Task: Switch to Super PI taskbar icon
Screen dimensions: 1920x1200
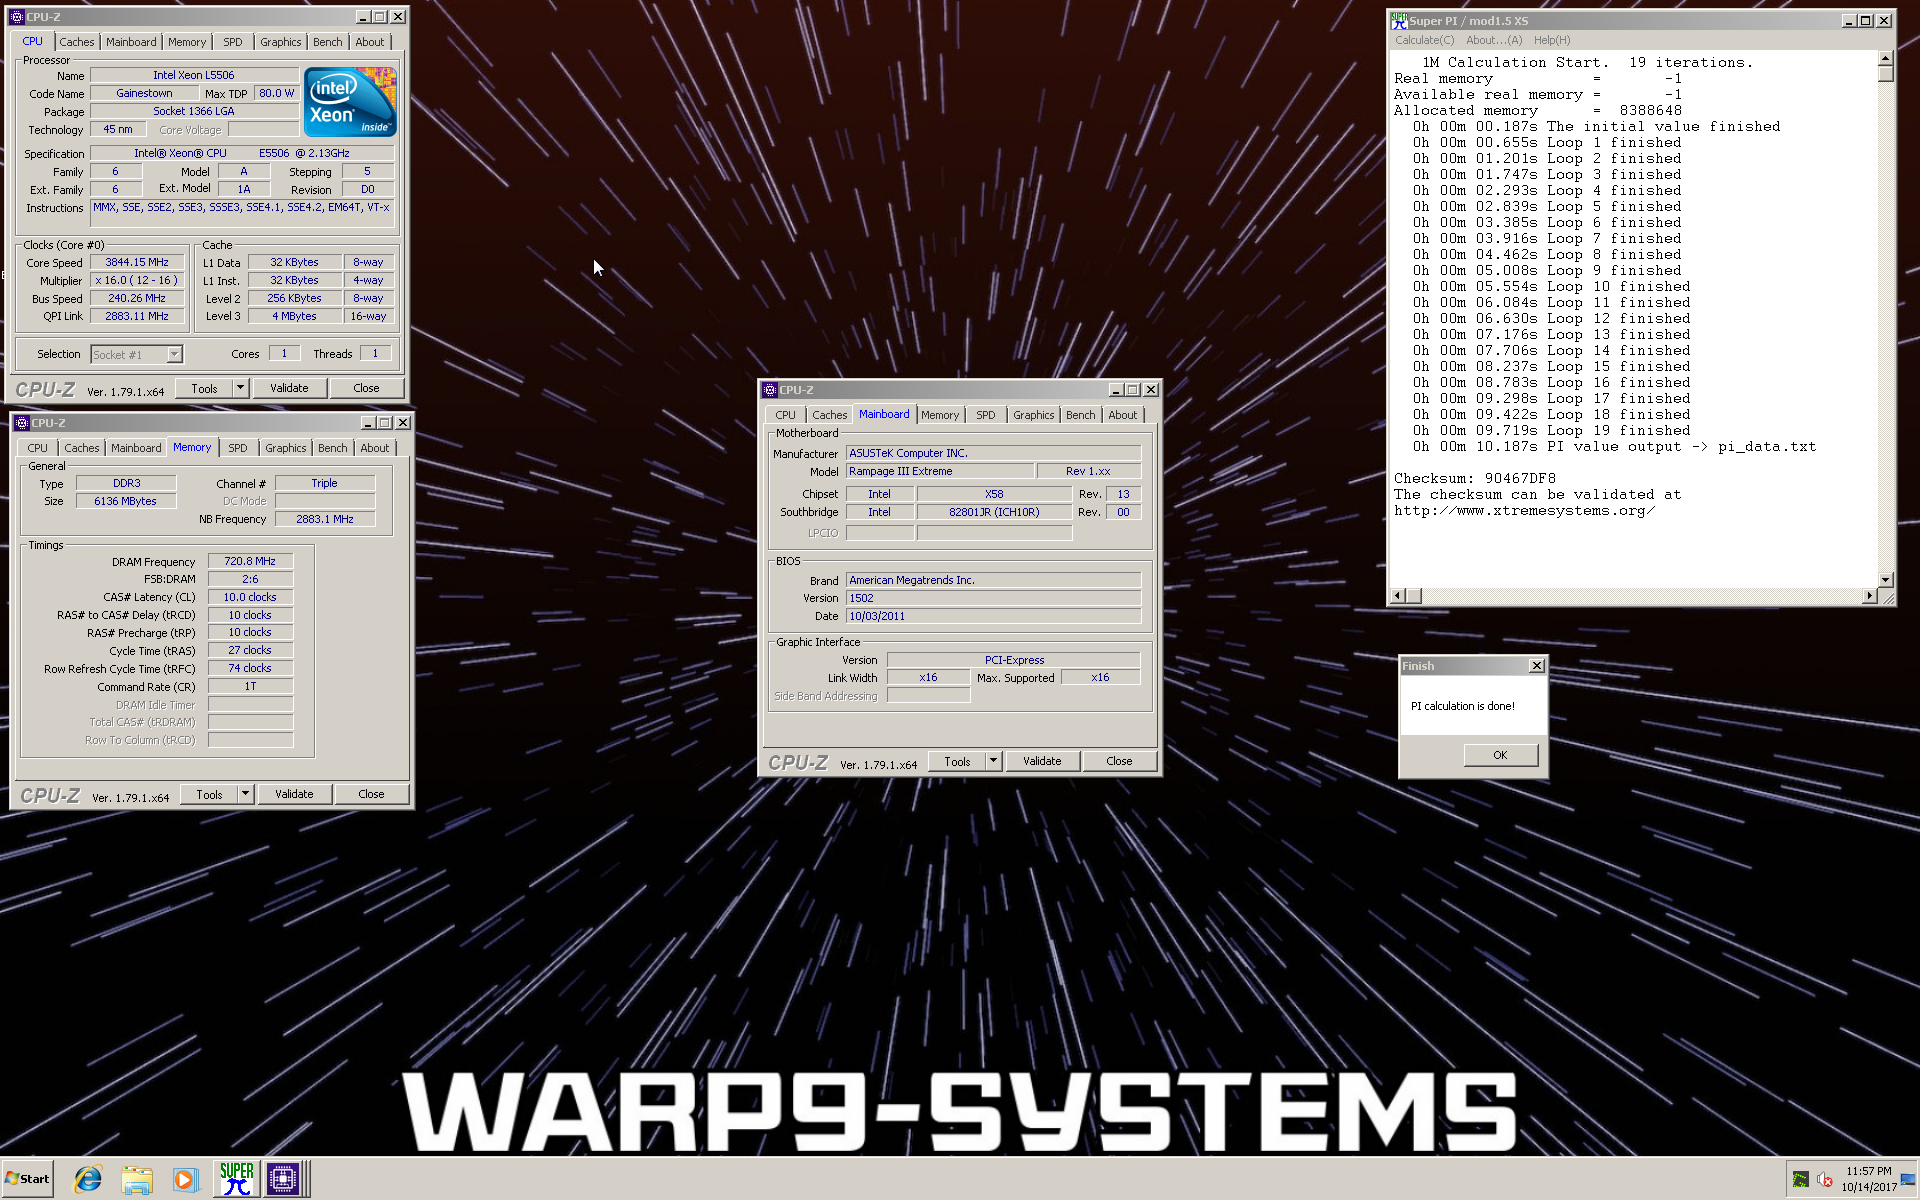Action: pyautogui.click(x=237, y=1179)
